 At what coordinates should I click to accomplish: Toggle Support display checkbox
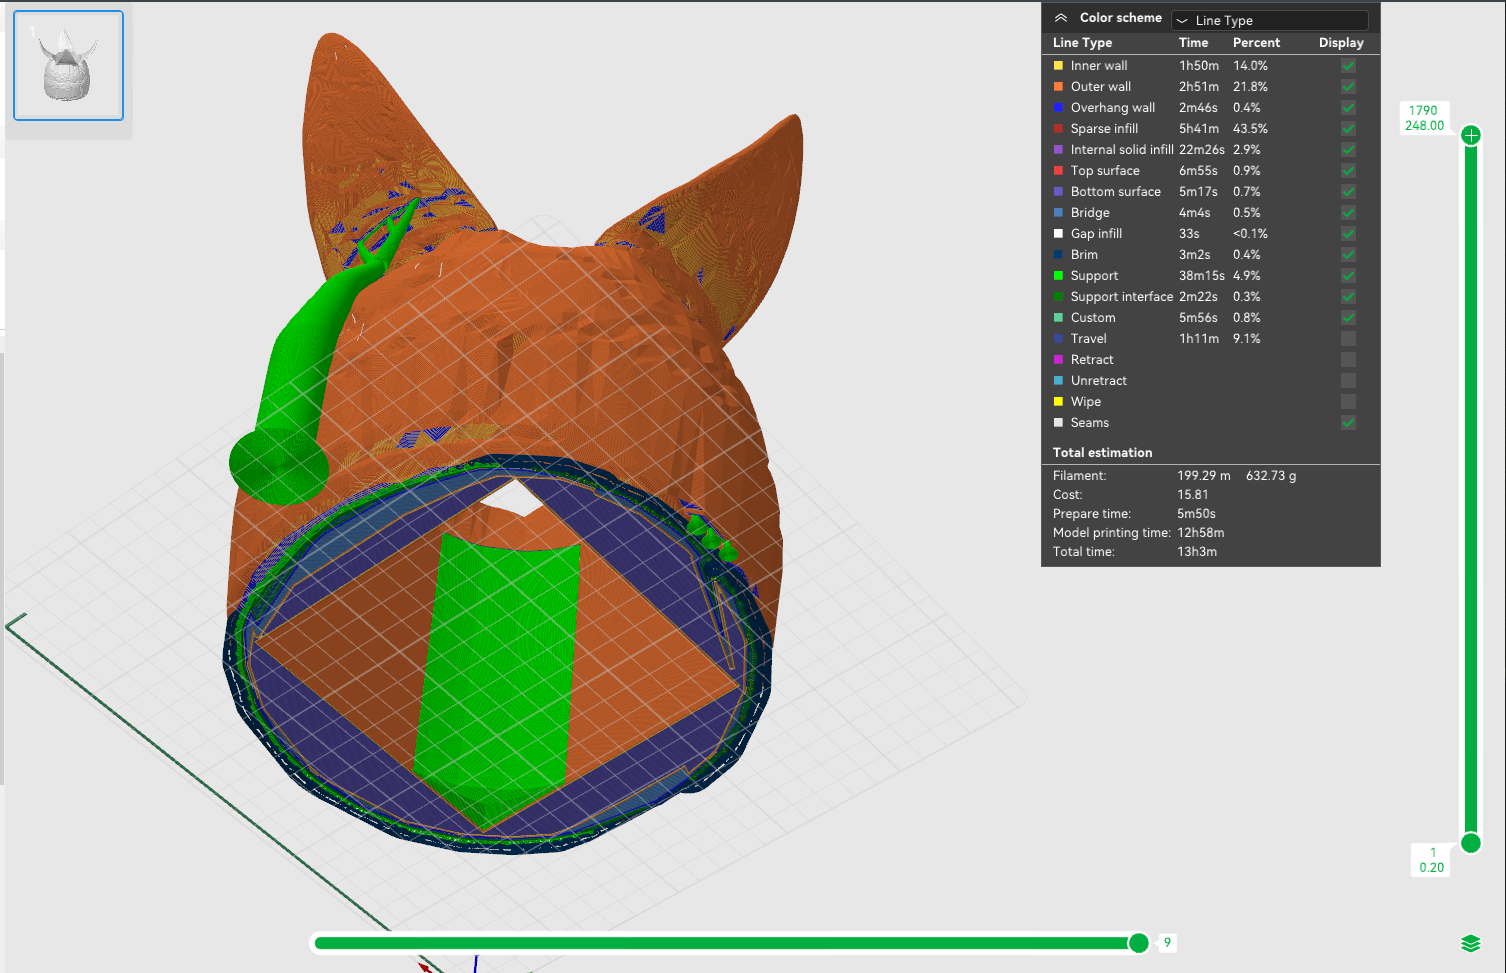[1348, 276]
